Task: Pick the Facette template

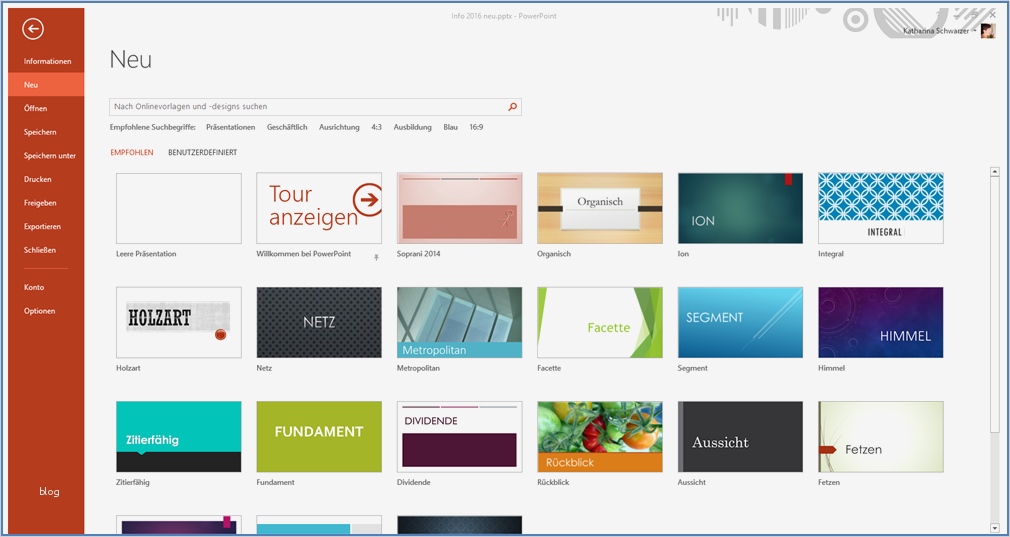Action: tap(600, 323)
